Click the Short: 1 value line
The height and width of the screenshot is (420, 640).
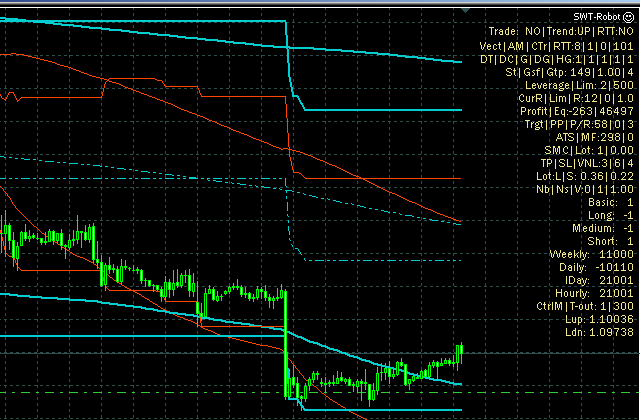tap(610, 241)
